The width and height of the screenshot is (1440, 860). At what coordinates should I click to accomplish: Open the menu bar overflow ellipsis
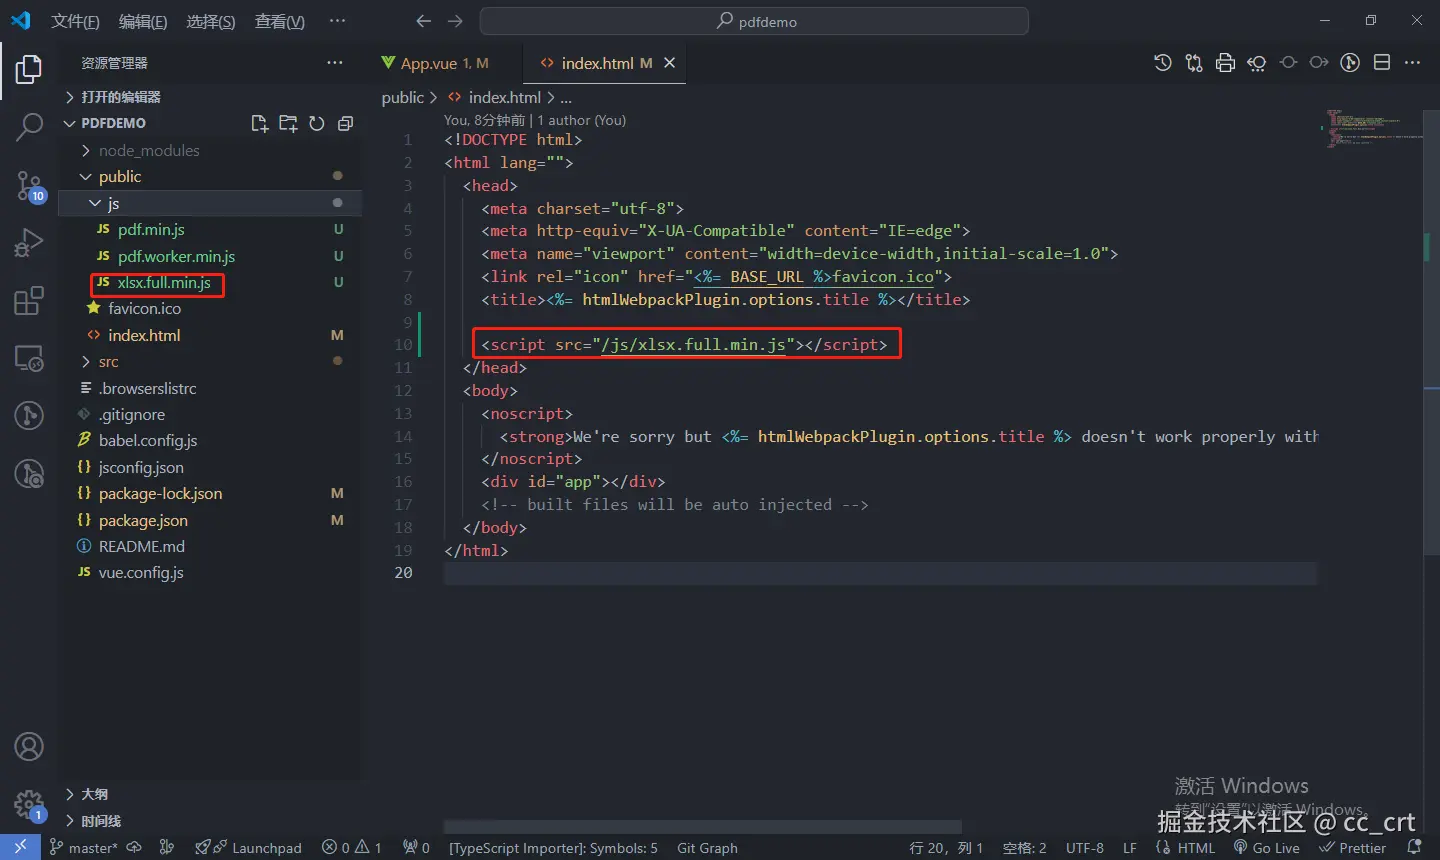[x=337, y=21]
